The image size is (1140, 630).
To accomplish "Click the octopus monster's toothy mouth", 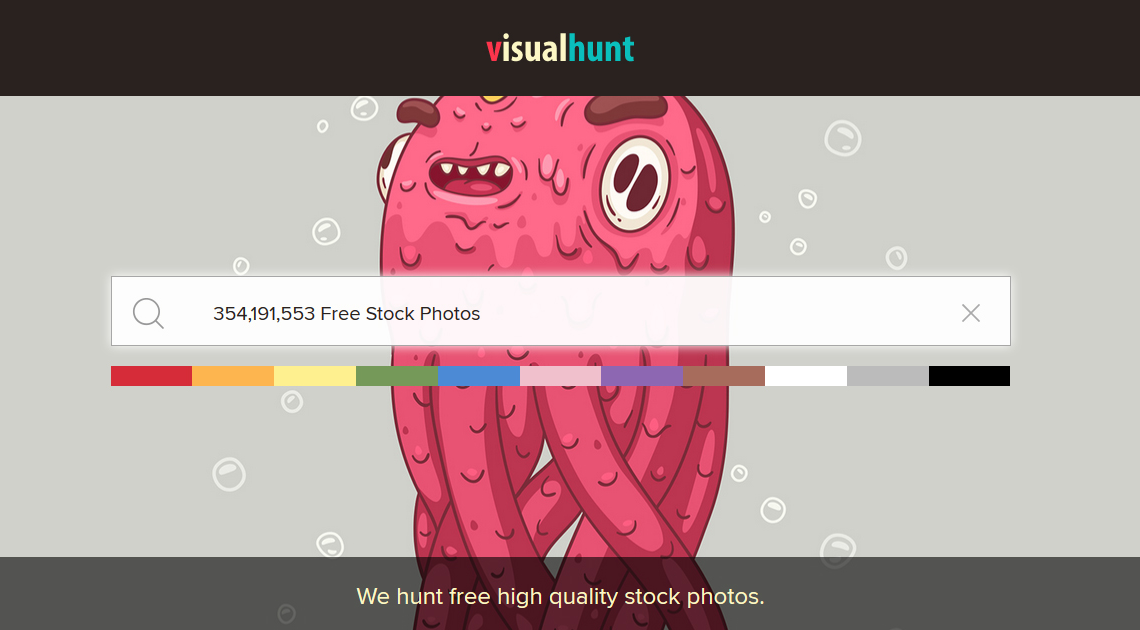I will point(470,177).
